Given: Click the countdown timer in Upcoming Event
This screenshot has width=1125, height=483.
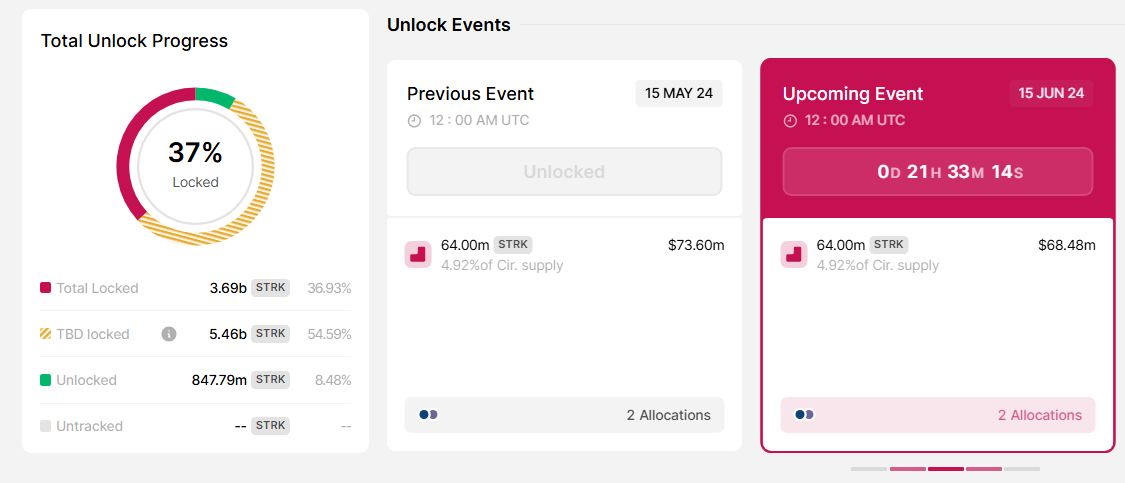Looking at the screenshot, I should [x=938, y=172].
